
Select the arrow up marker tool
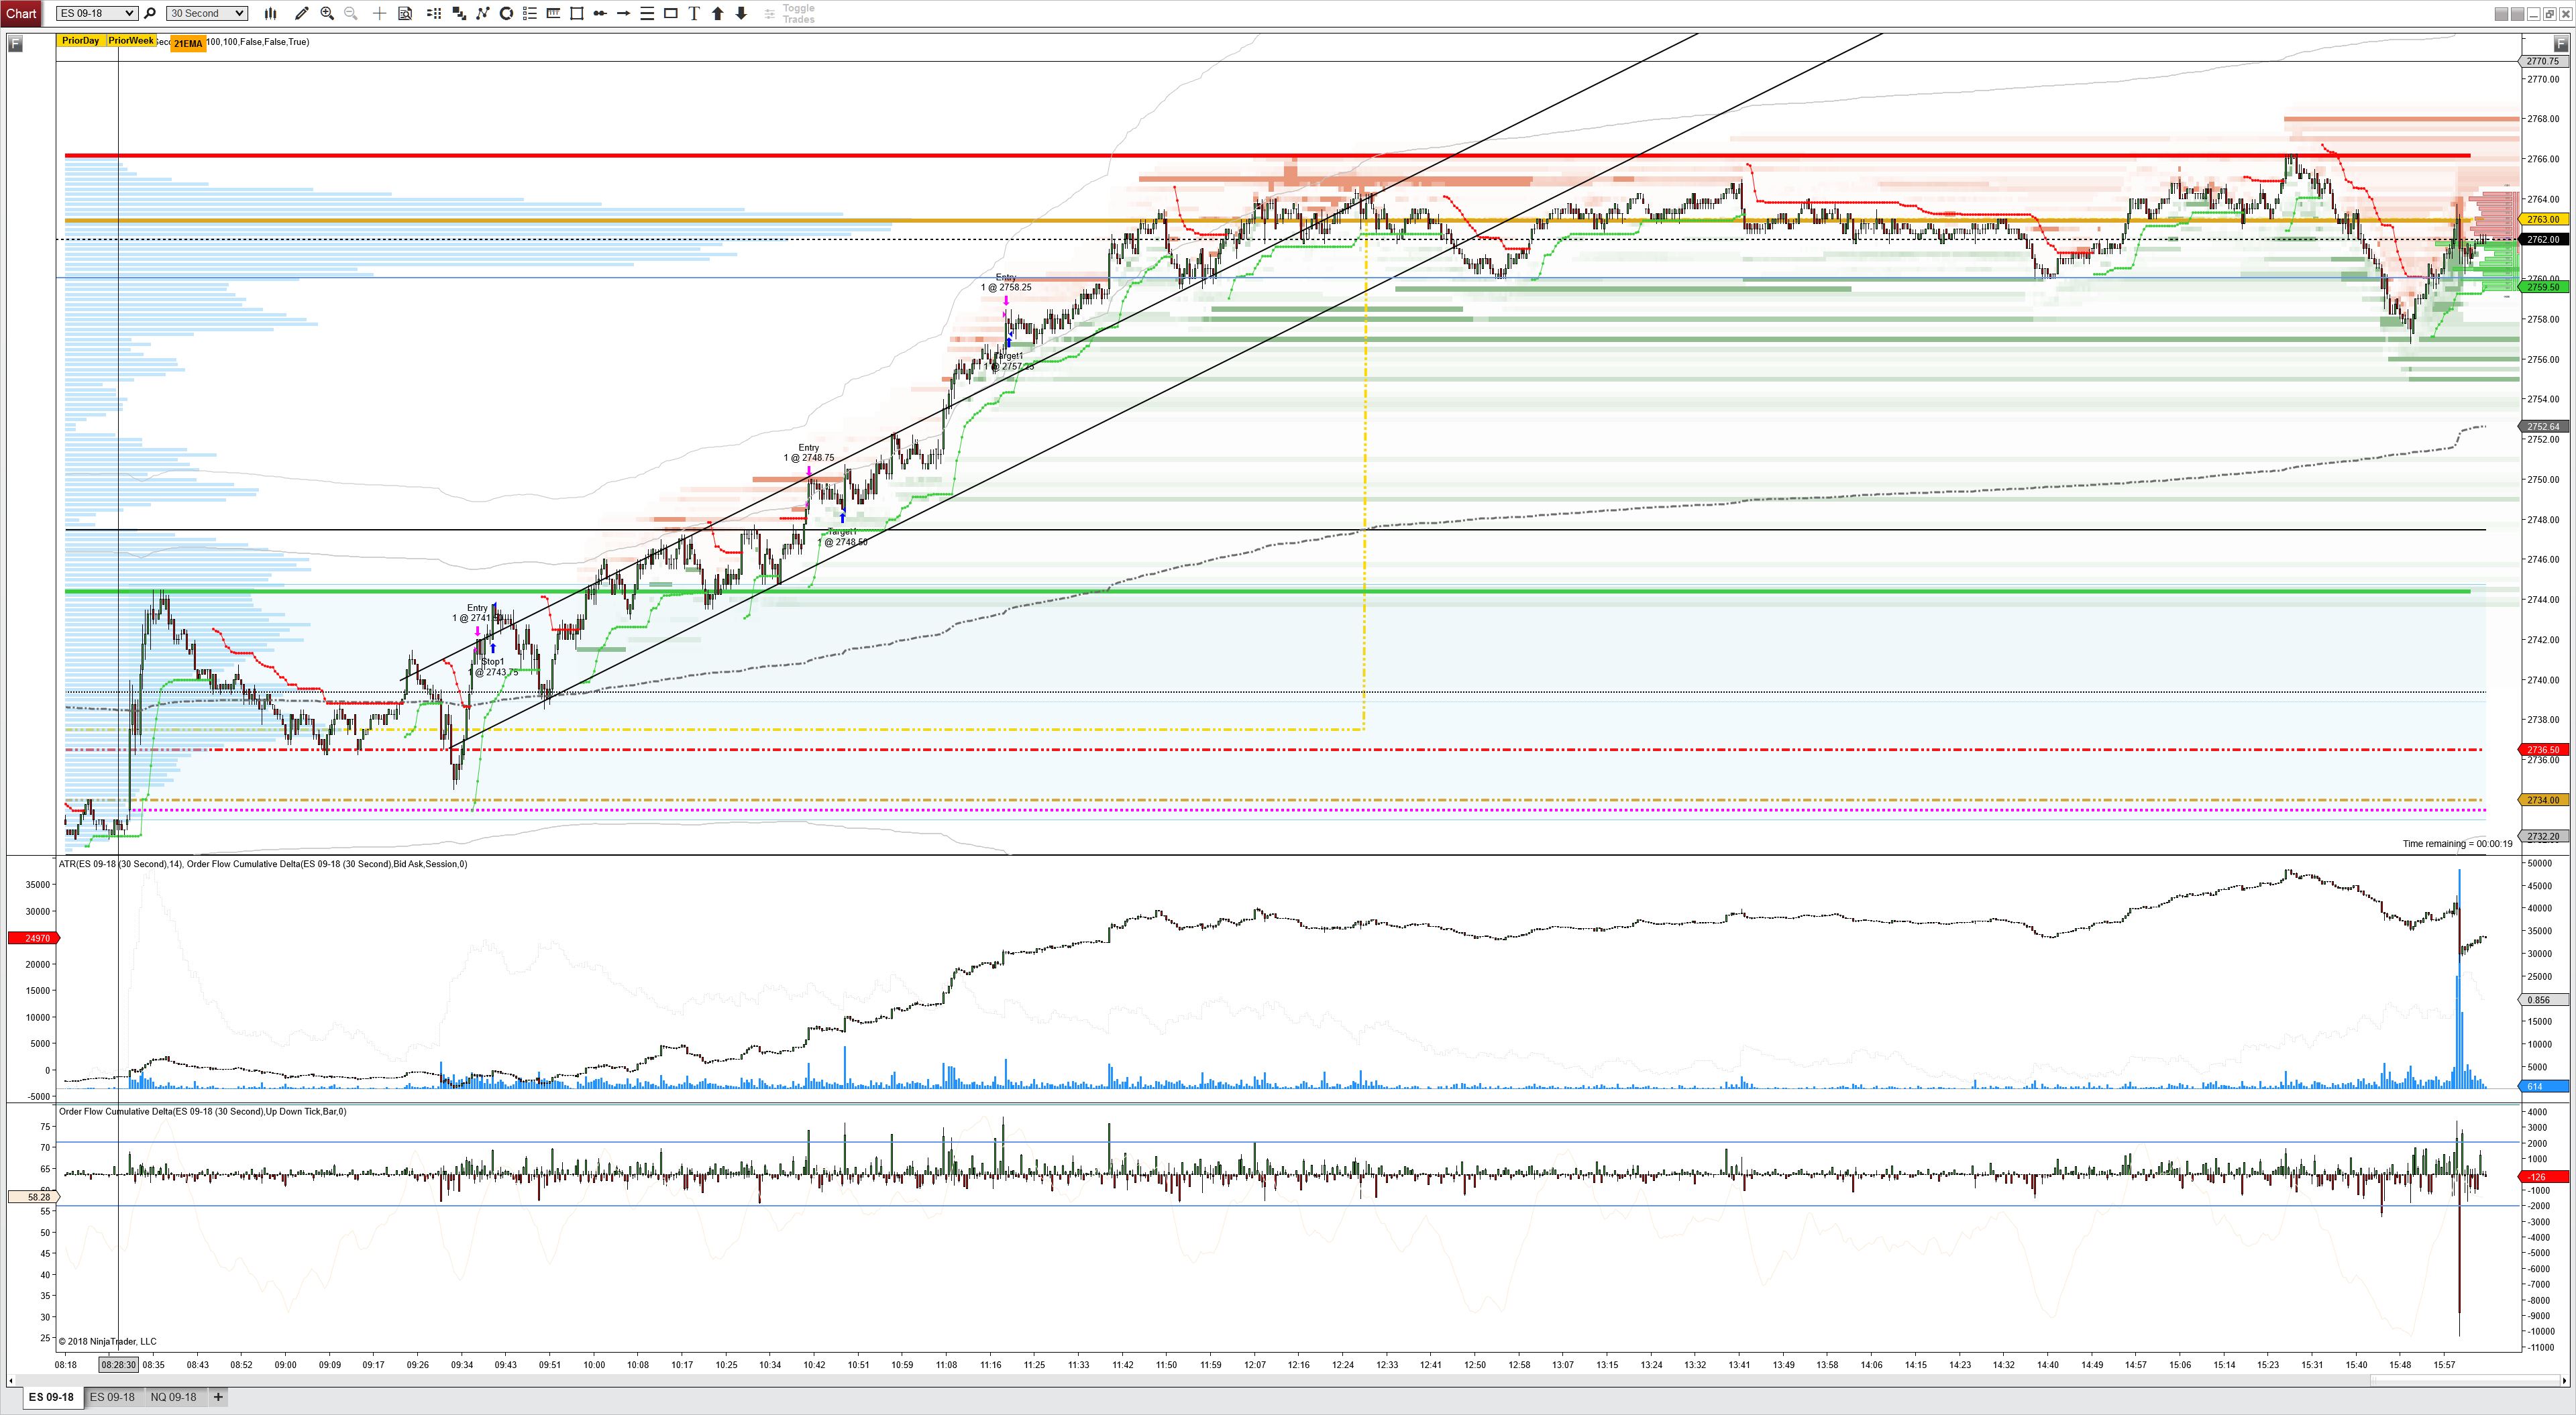(x=718, y=13)
